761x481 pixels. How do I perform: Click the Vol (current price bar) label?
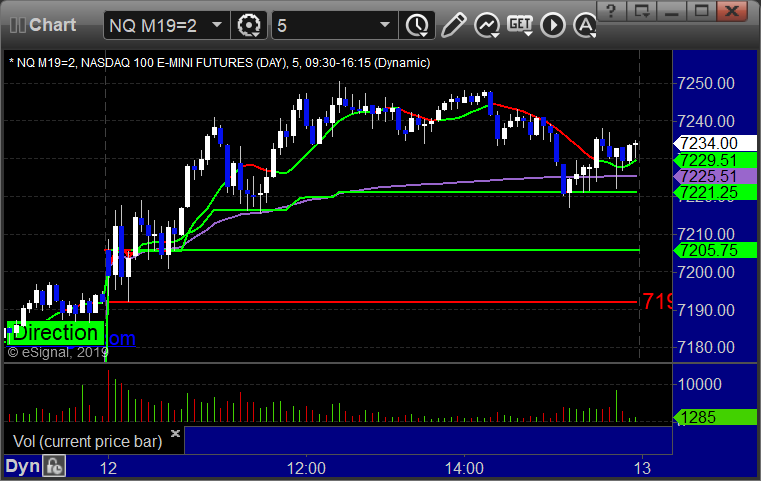[x=87, y=441]
